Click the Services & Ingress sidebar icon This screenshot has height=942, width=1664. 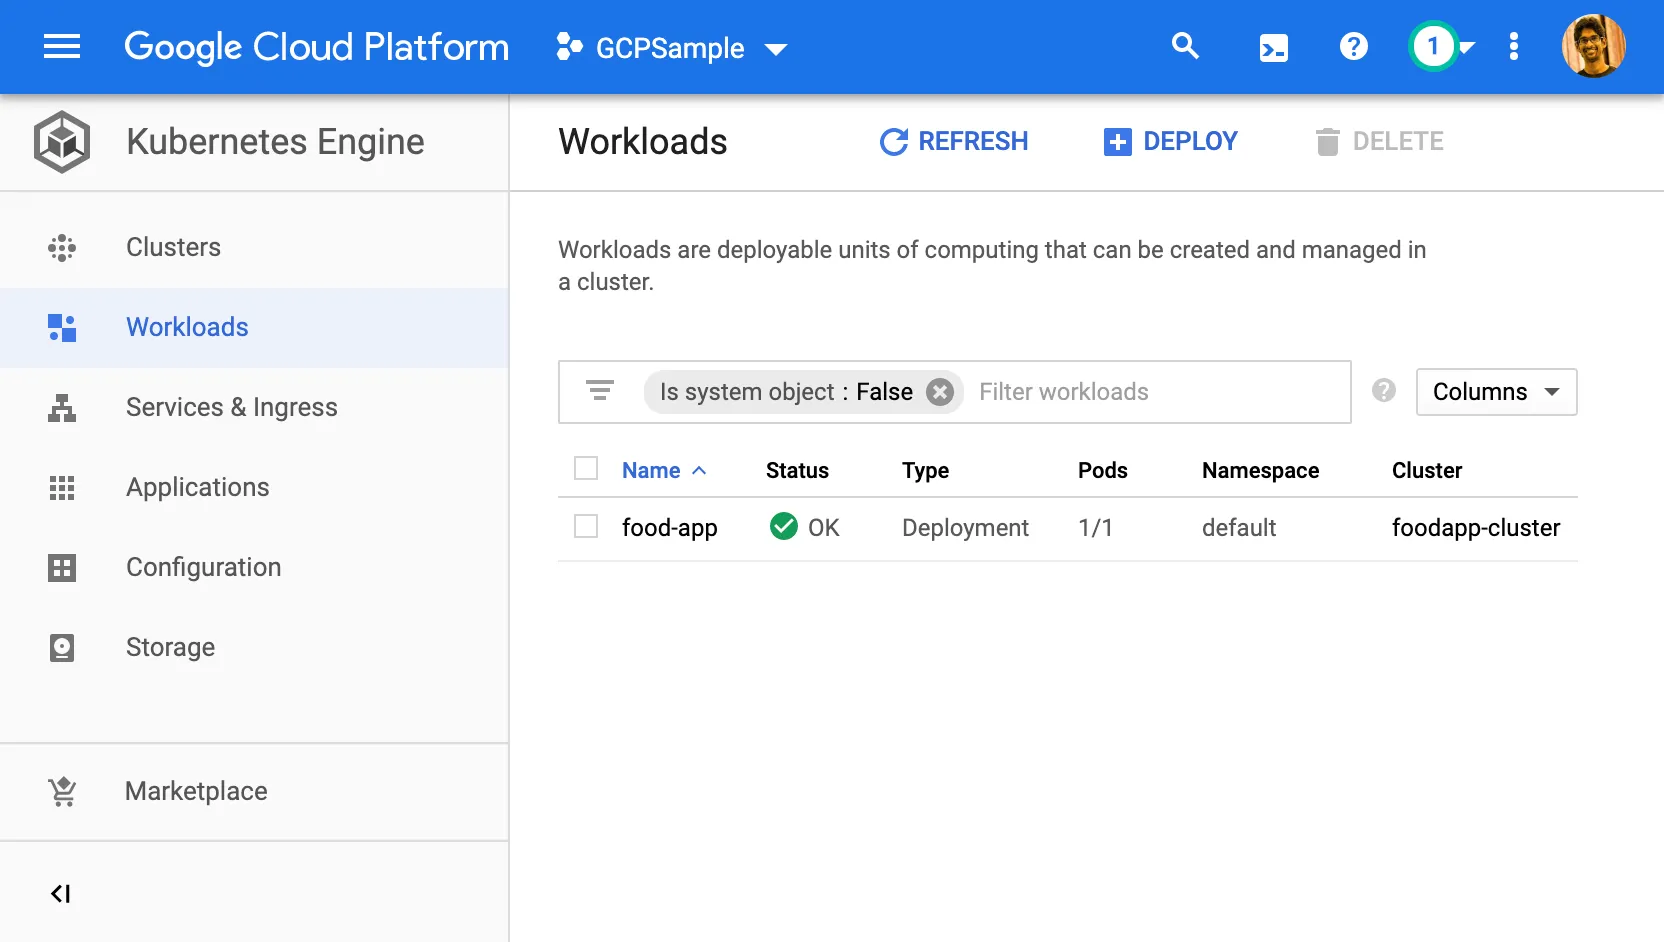[62, 408]
